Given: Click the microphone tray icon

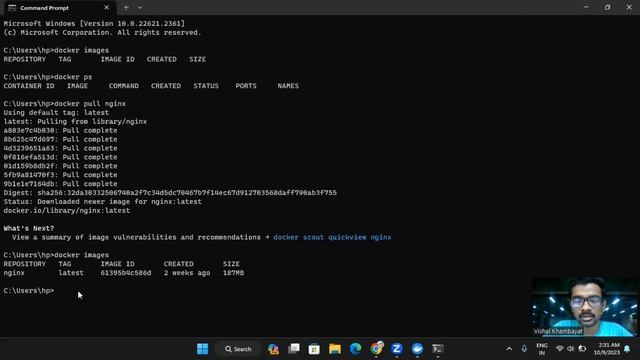Looking at the screenshot, I should [524, 349].
